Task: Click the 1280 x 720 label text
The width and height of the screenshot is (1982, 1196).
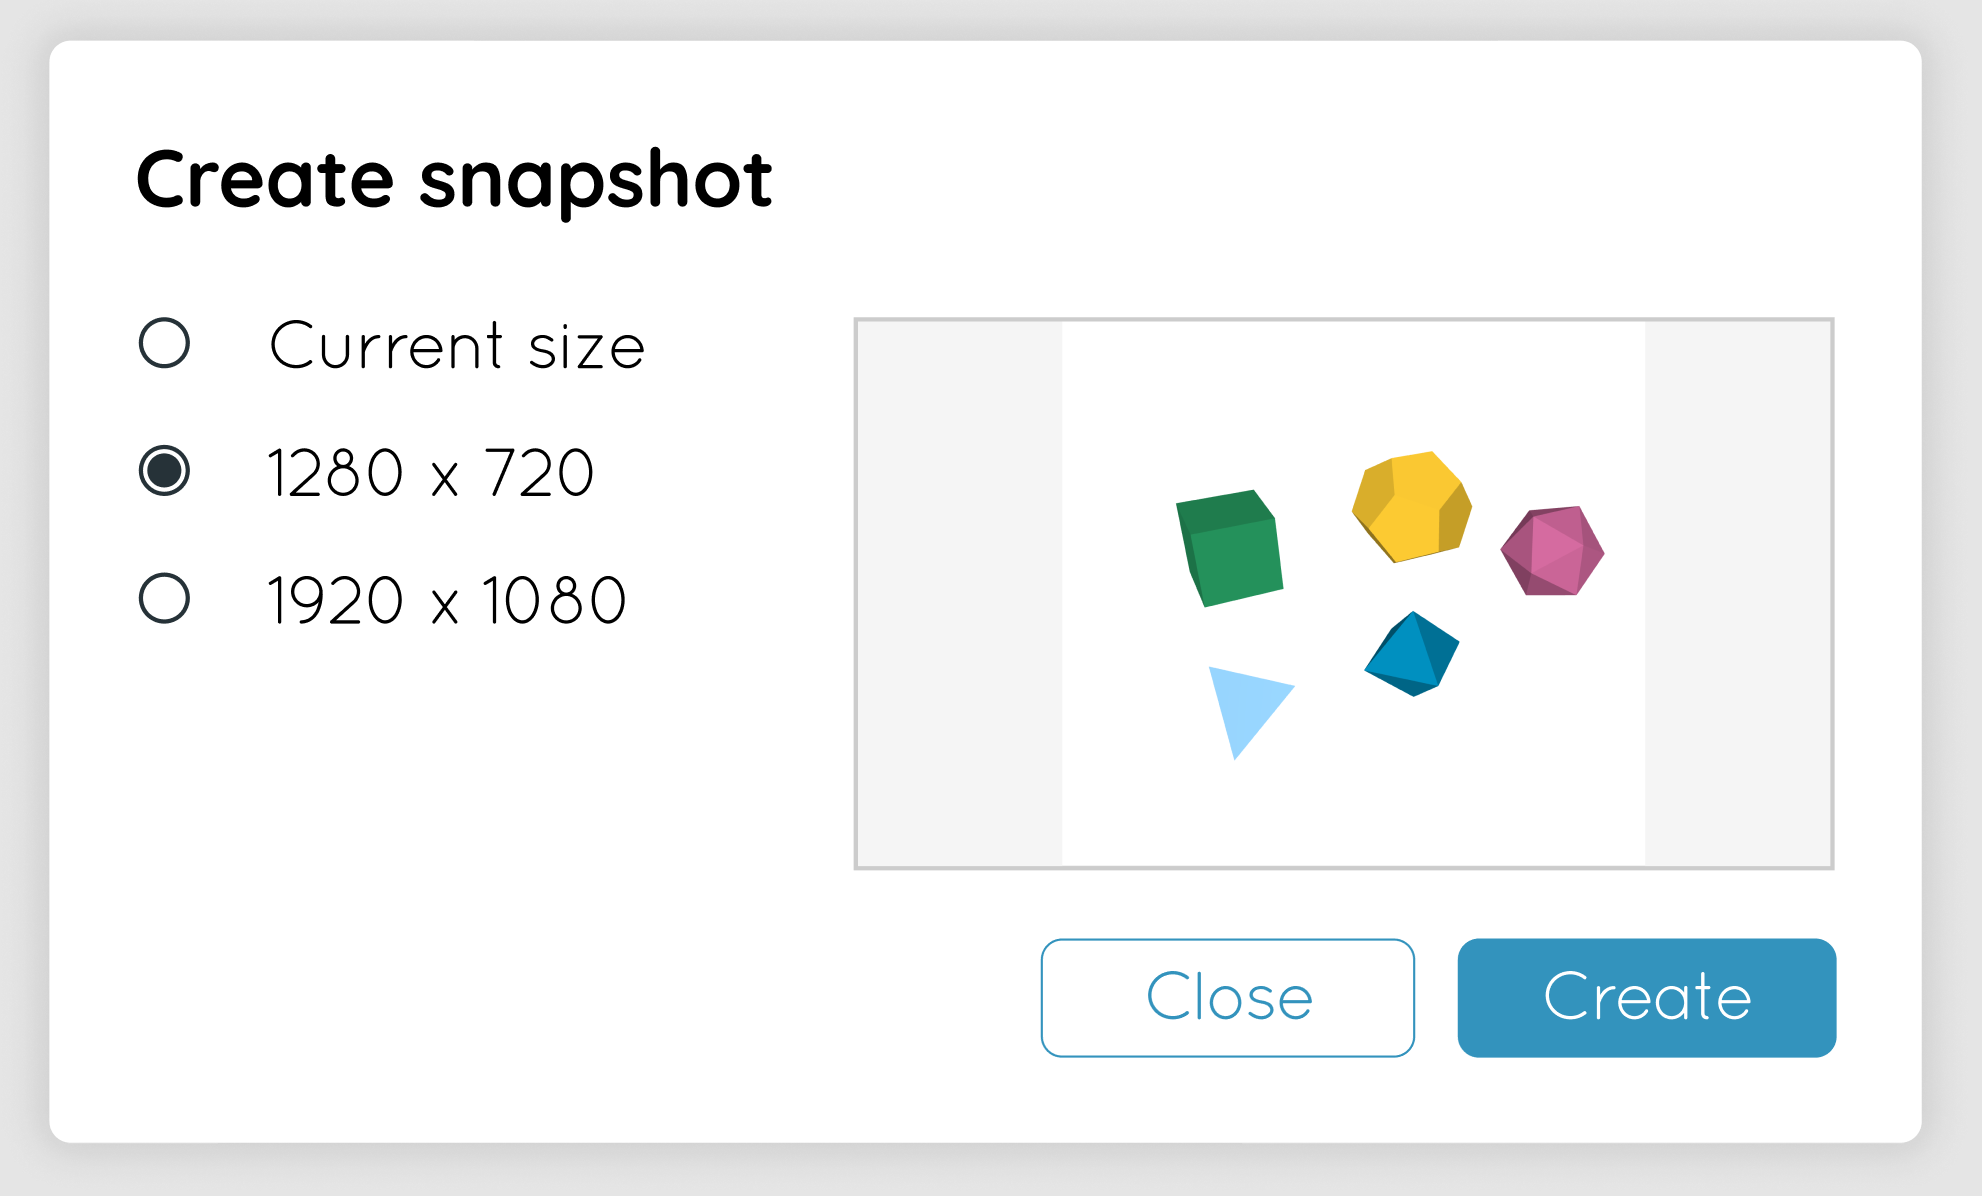Action: pyautogui.click(x=430, y=470)
